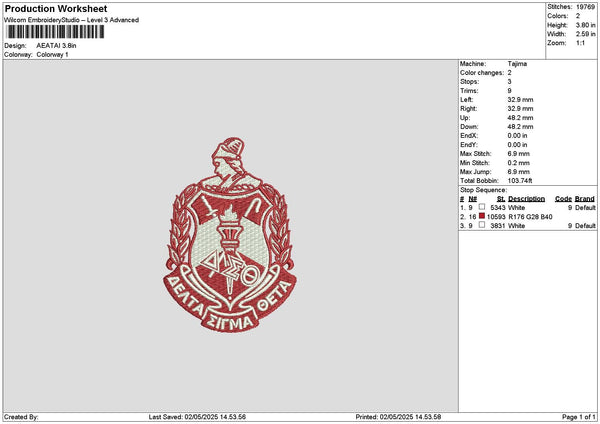600x424 pixels.
Task: Click the Zoom value 1:1
Action: 580,43
